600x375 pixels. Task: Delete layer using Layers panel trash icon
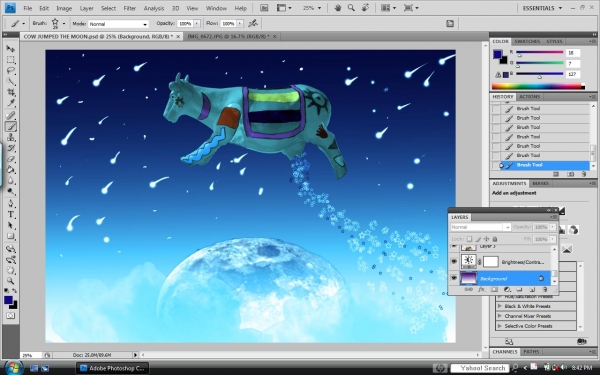pos(545,290)
